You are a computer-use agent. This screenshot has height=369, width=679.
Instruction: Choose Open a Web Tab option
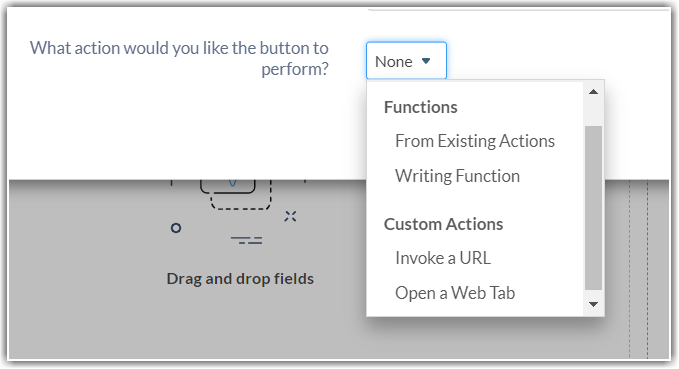tap(455, 293)
